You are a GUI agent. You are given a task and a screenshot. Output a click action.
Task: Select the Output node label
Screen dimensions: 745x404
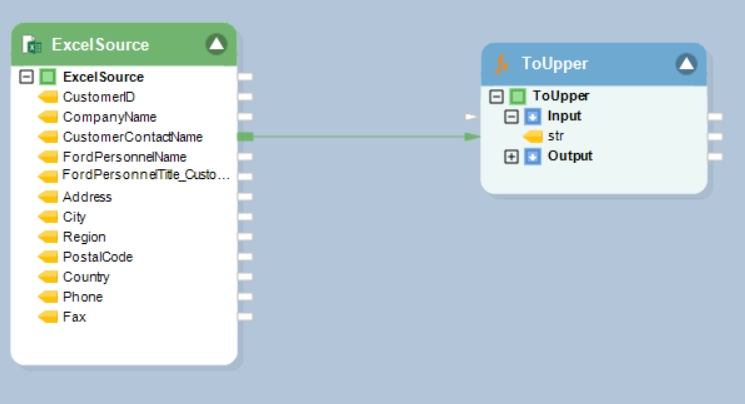click(570, 156)
